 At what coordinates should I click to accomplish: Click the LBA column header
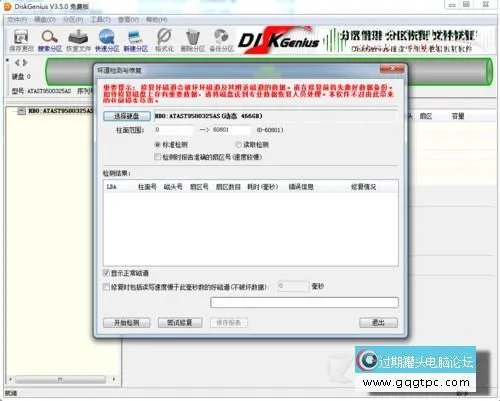point(112,187)
